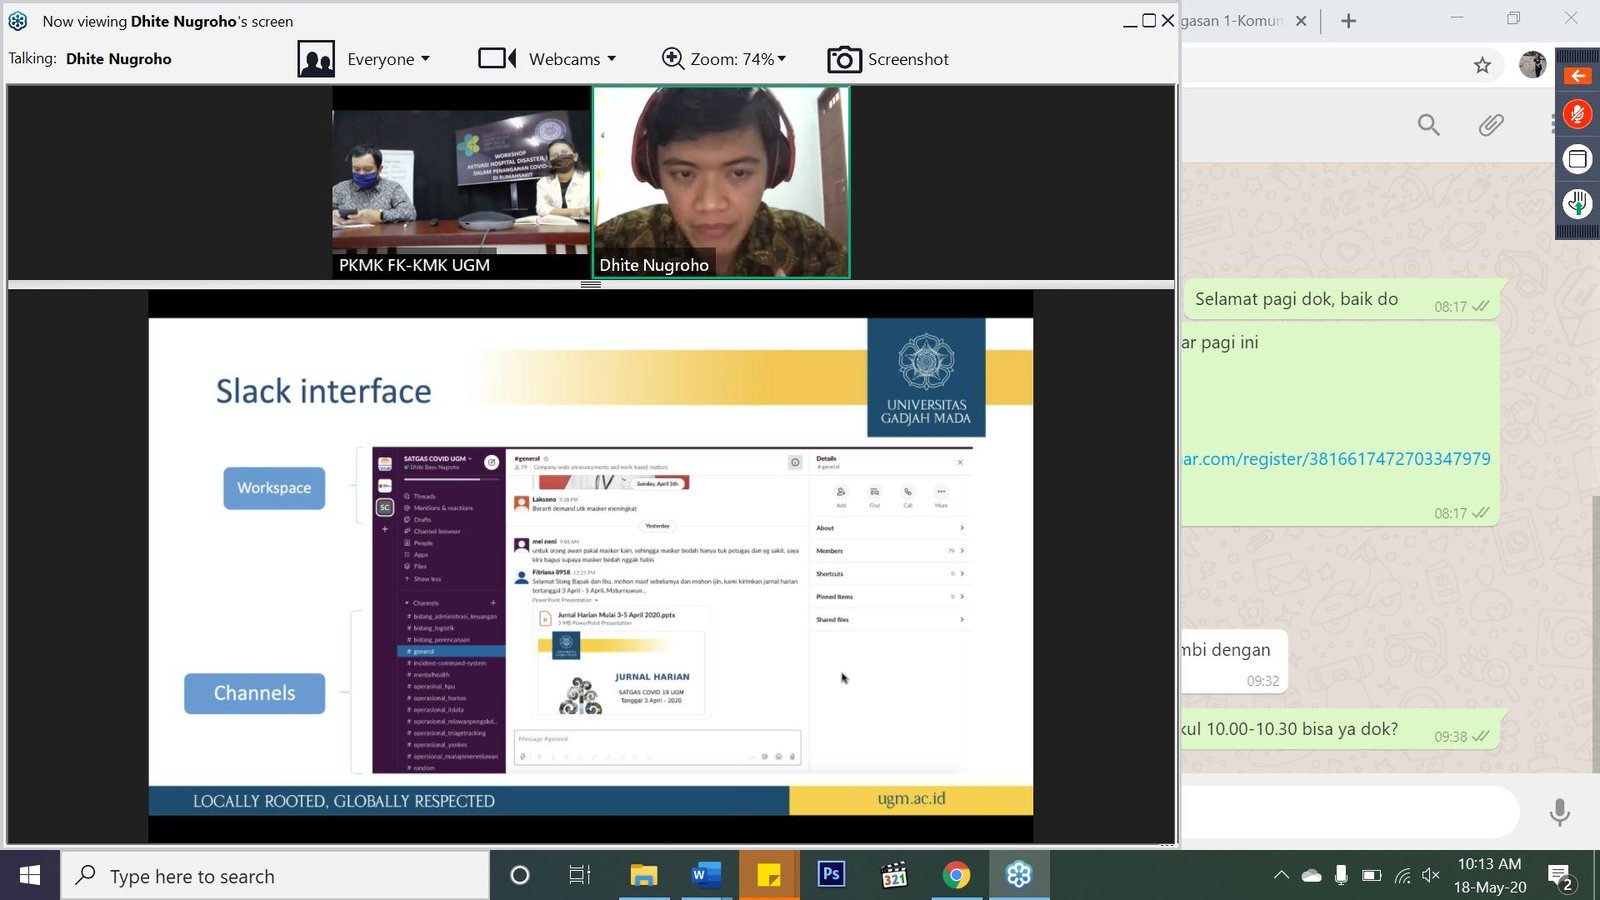Raise hand using the hand icon
Image resolution: width=1600 pixels, height=900 pixels.
coord(1577,204)
